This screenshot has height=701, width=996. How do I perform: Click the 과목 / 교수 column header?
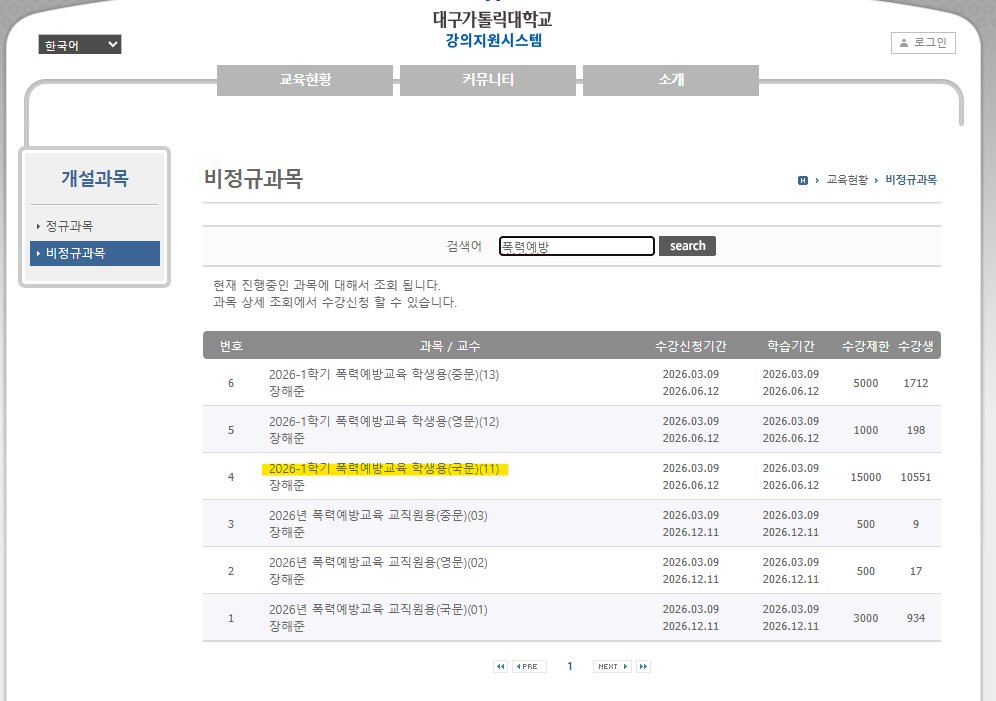(x=450, y=346)
